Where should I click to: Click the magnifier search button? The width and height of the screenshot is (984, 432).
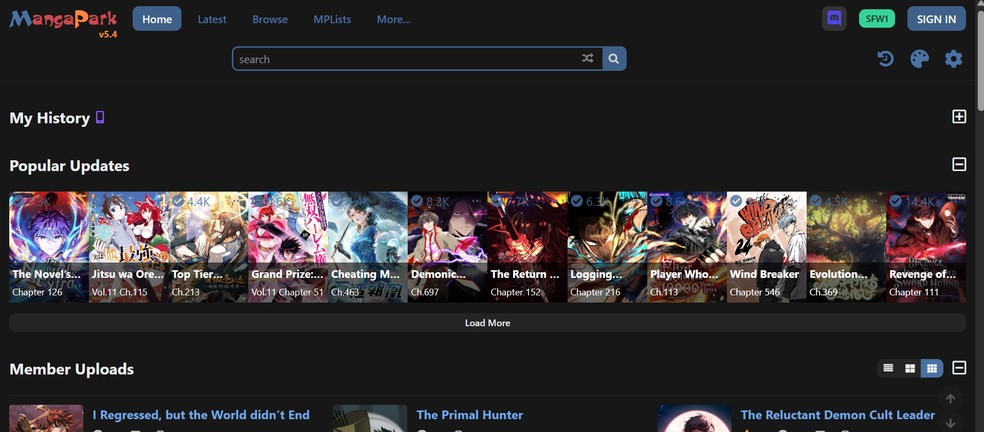(x=614, y=58)
